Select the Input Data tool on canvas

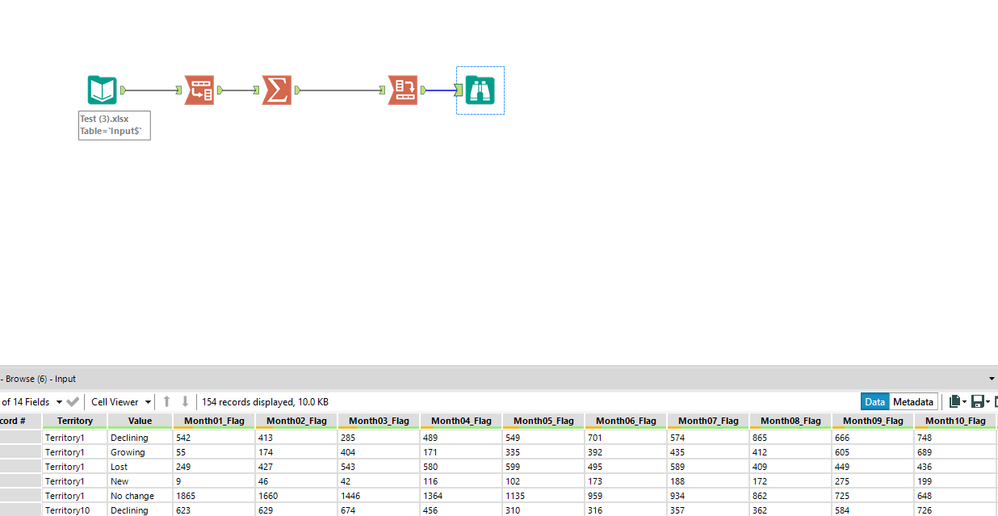coord(102,90)
